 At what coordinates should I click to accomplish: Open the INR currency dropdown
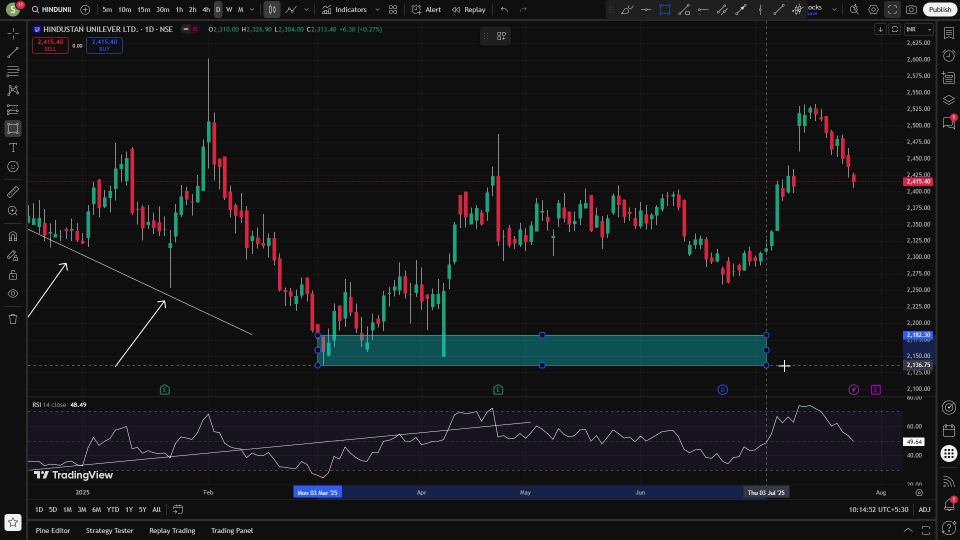coord(919,29)
